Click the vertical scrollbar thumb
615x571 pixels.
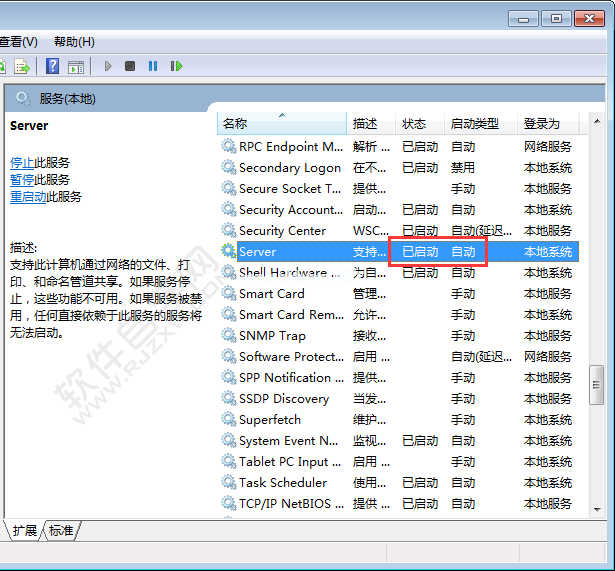pos(597,385)
